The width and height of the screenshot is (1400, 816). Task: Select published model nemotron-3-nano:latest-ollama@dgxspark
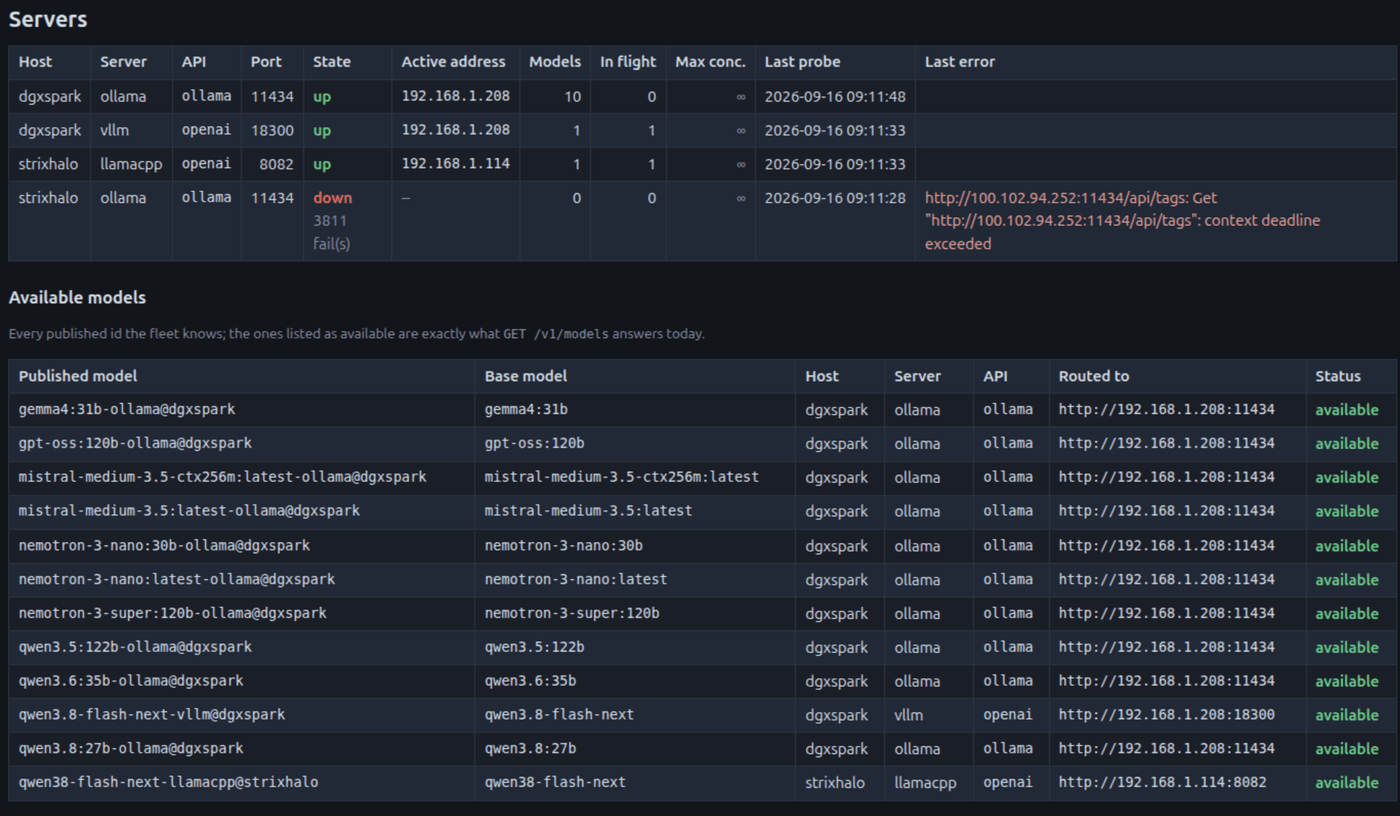[177, 579]
